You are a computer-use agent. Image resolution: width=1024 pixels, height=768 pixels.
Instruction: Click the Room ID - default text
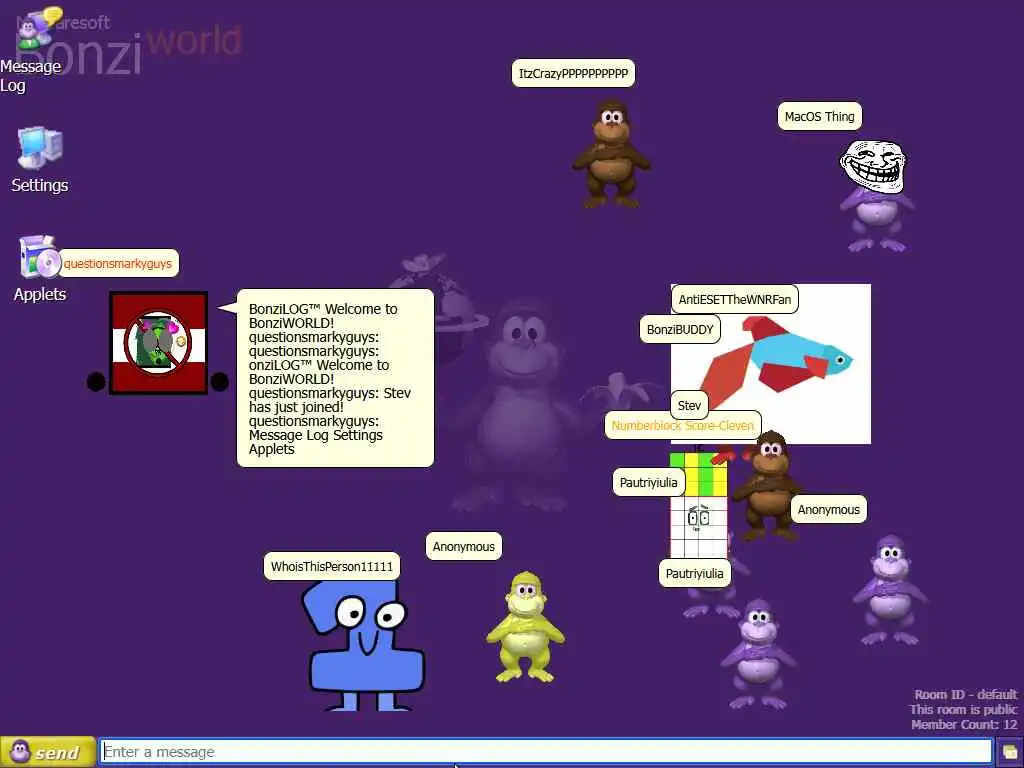click(x=965, y=694)
